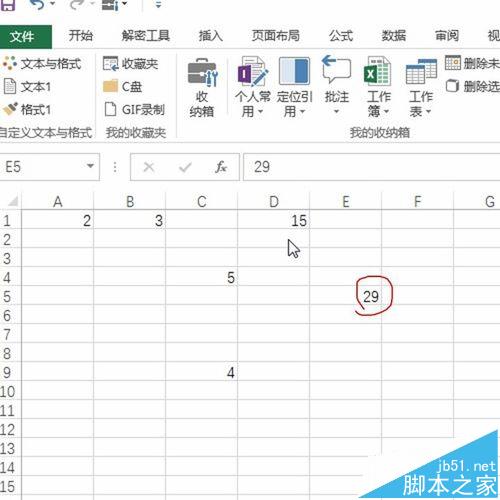This screenshot has height=500, width=500.
Task: Open the 收纳箱 toolbox icon
Action: [x=202, y=73]
